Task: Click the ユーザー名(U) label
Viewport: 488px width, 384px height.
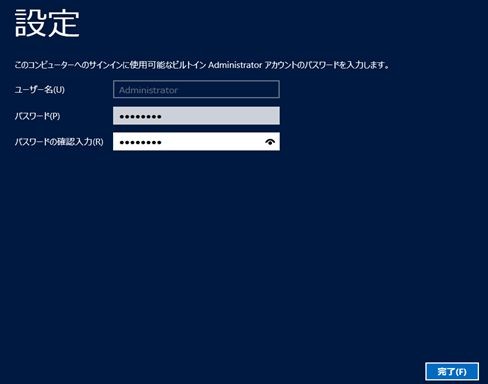Action: 39,90
